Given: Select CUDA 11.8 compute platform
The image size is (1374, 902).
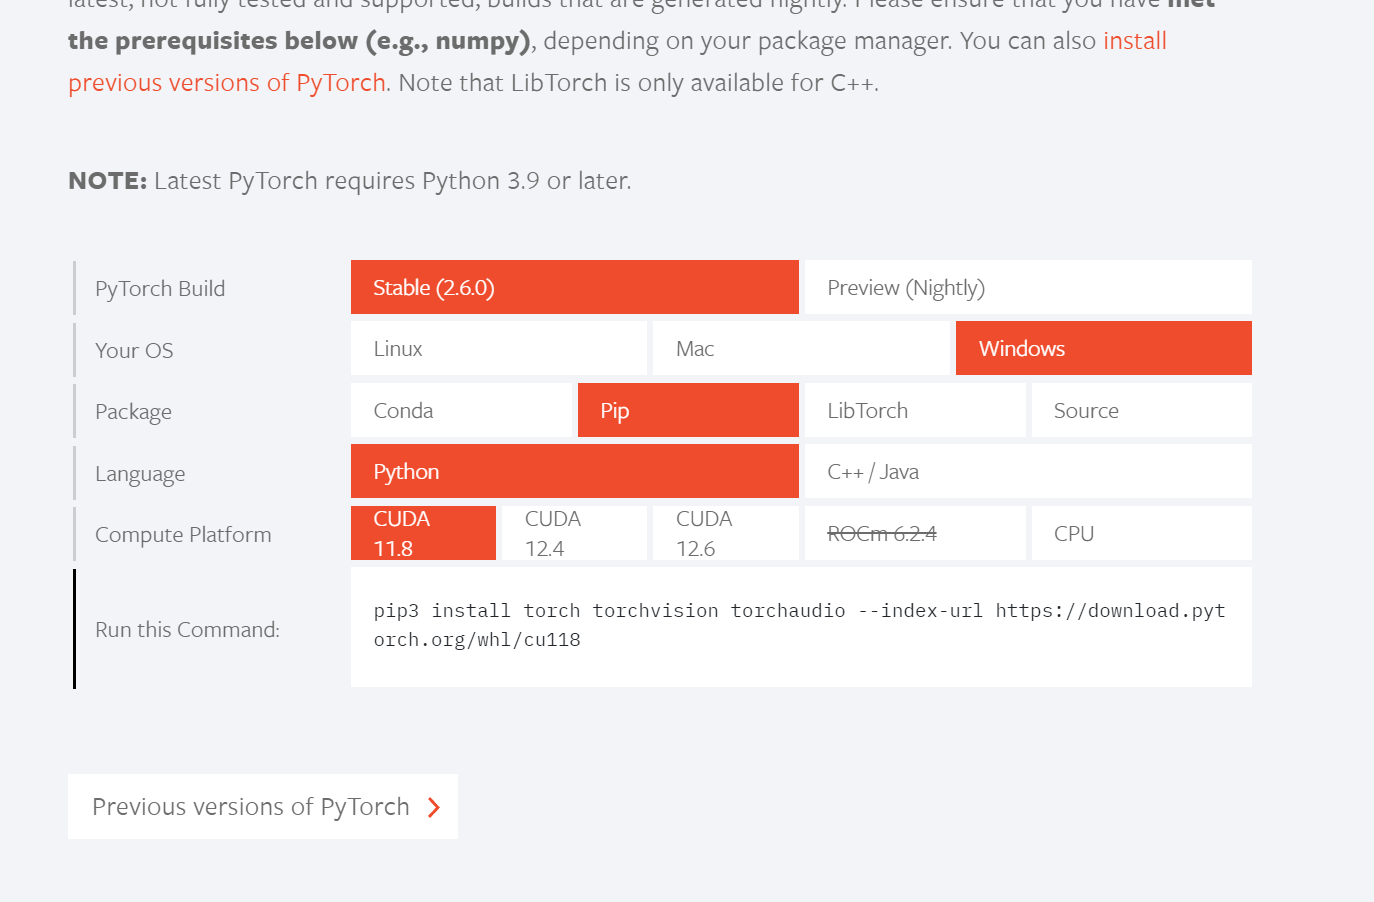Looking at the screenshot, I should coord(423,534).
